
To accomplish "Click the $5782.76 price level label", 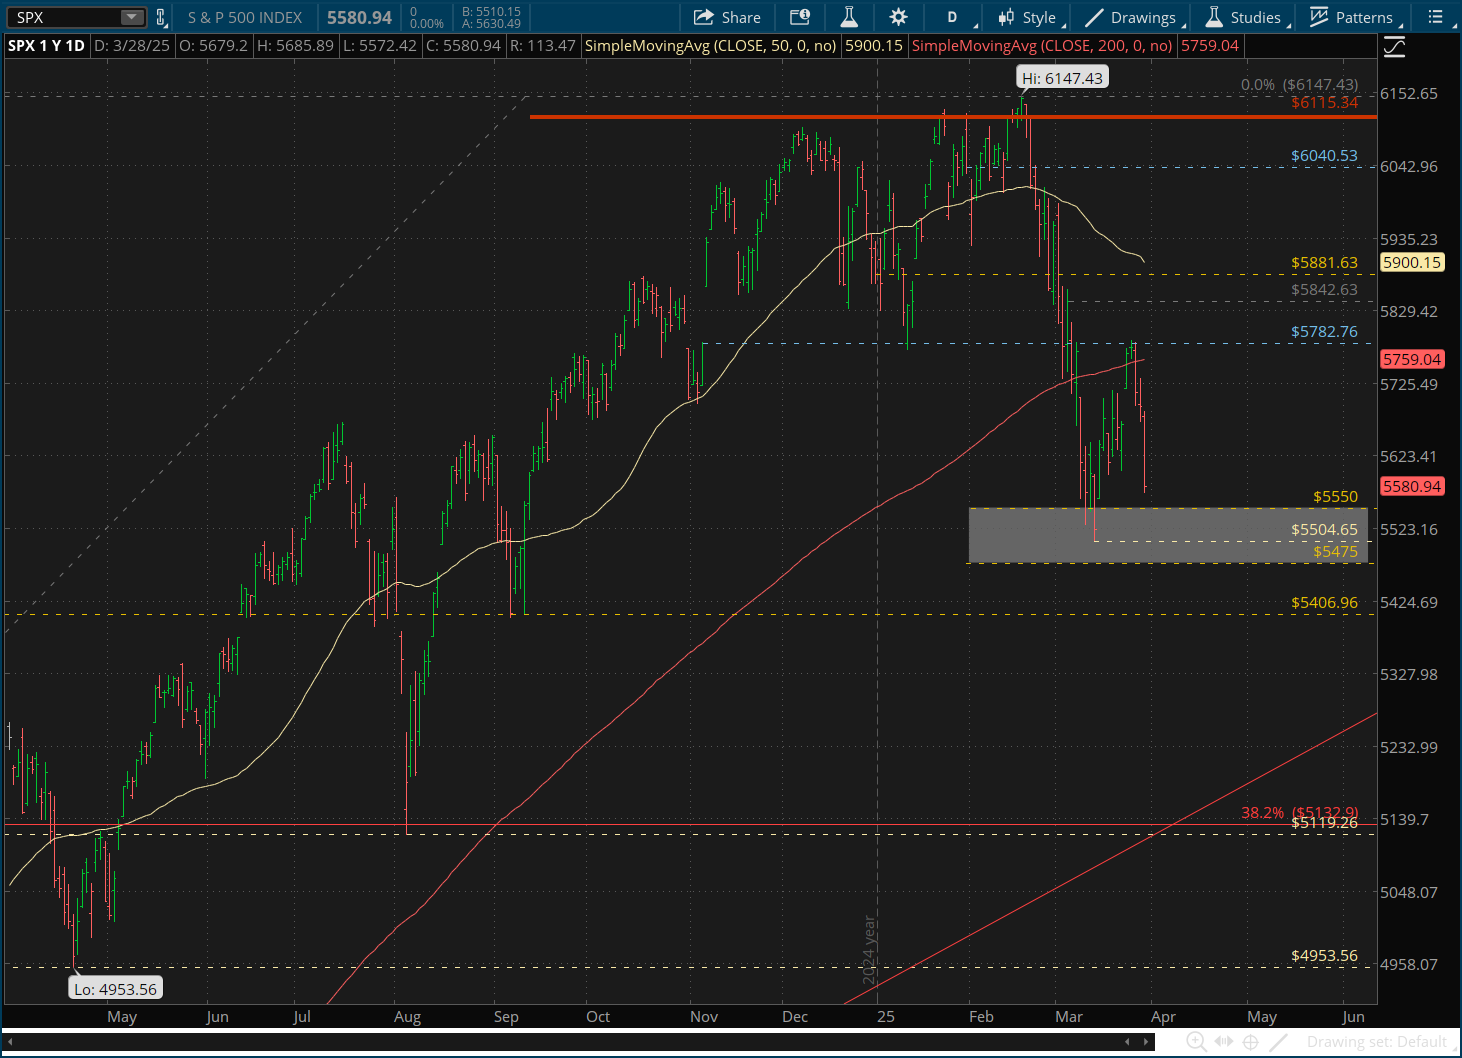I will coord(1324,332).
